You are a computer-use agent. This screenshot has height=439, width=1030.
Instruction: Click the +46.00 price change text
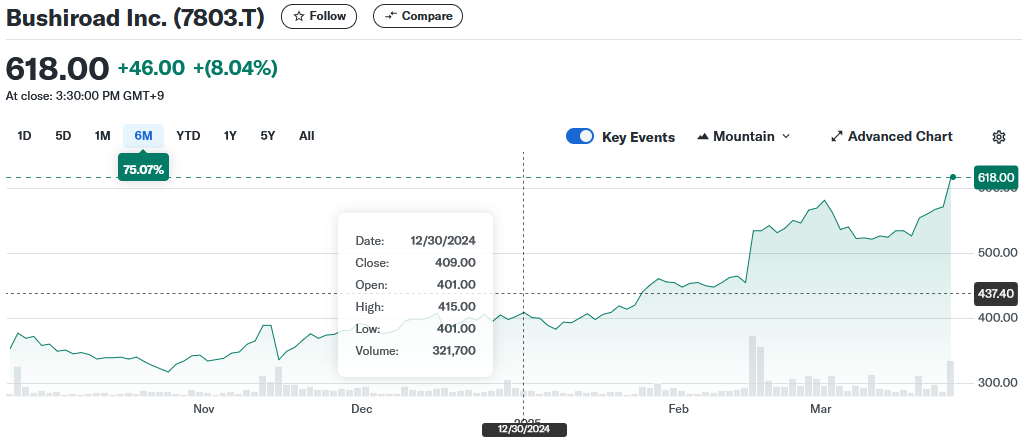(151, 68)
